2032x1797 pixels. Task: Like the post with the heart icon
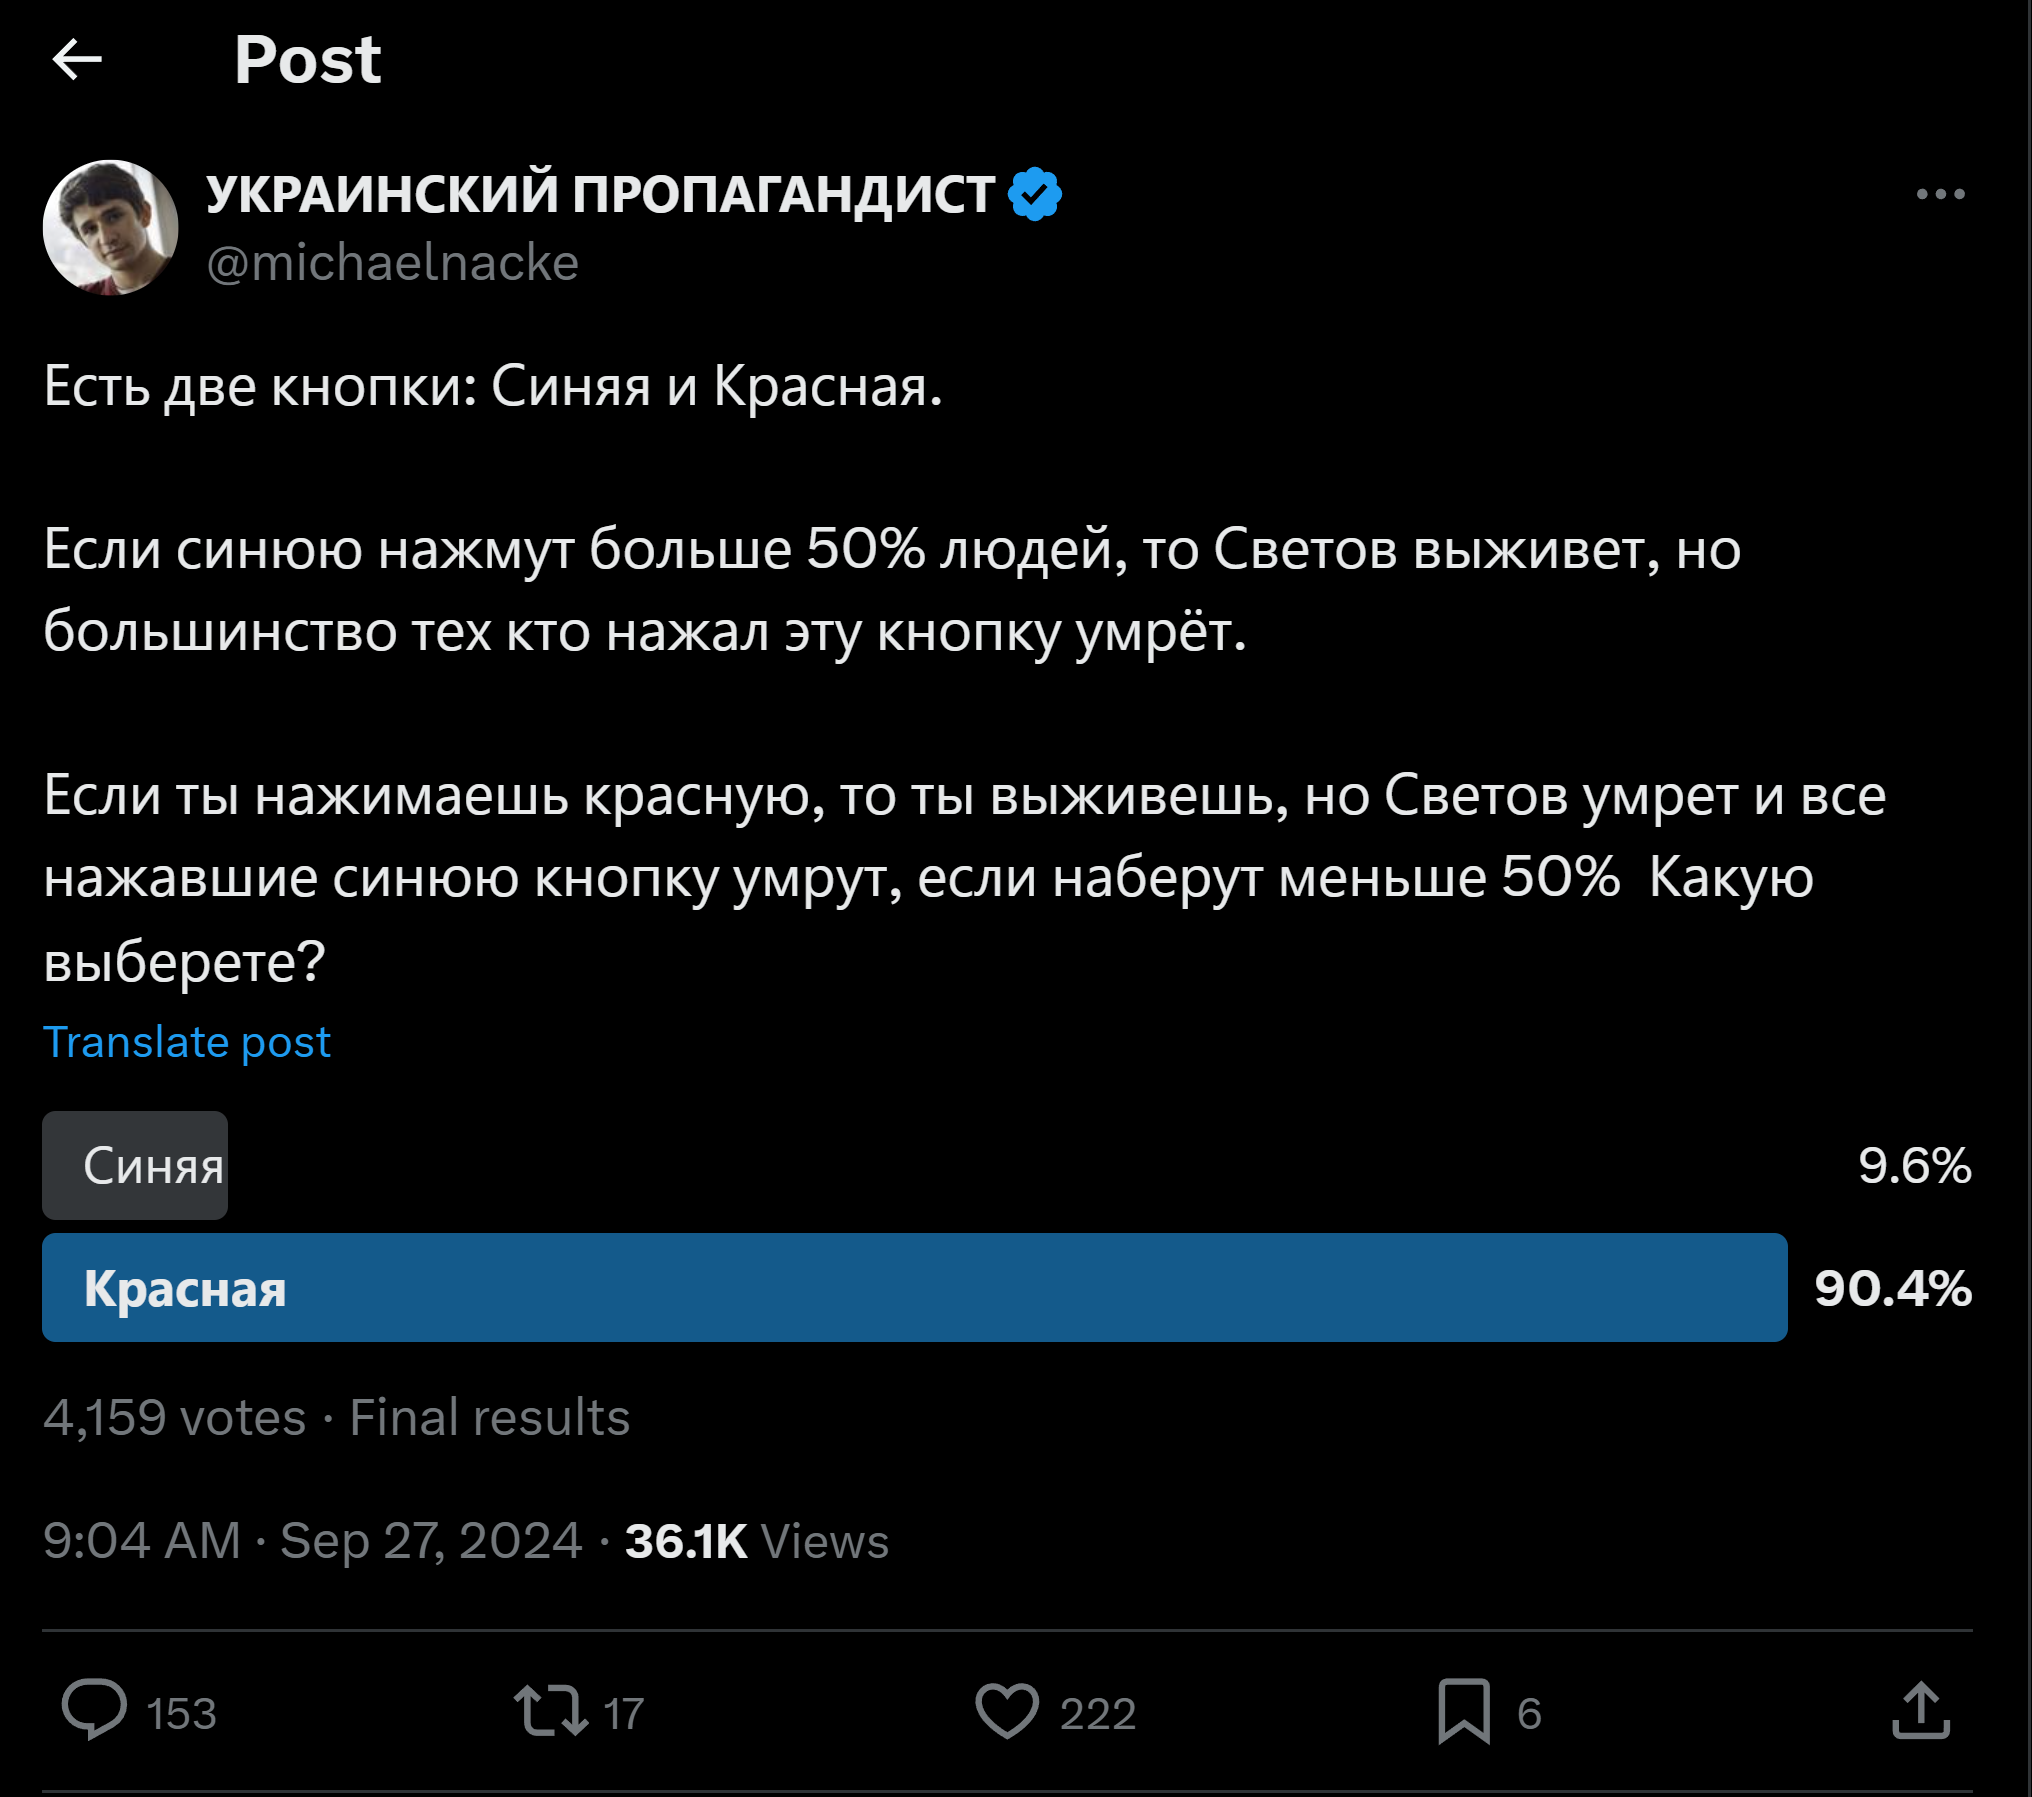pos(1006,1711)
